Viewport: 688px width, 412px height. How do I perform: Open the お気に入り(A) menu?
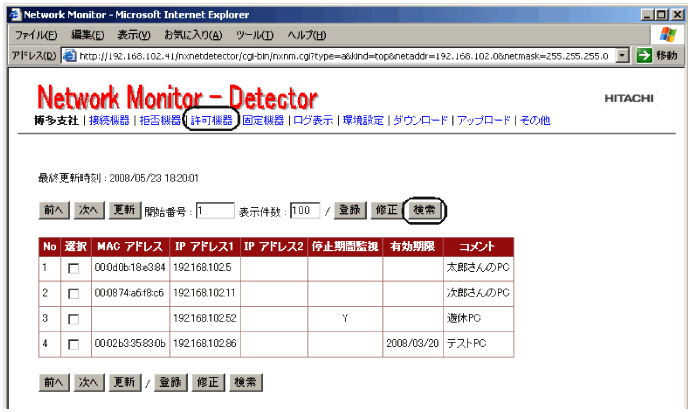[193, 35]
